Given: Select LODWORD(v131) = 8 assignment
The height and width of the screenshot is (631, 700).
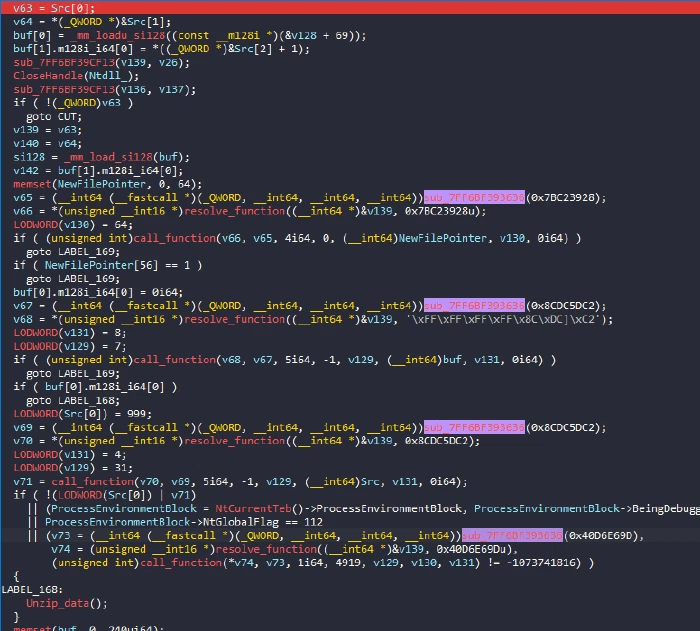Looking at the screenshot, I should 70,333.
